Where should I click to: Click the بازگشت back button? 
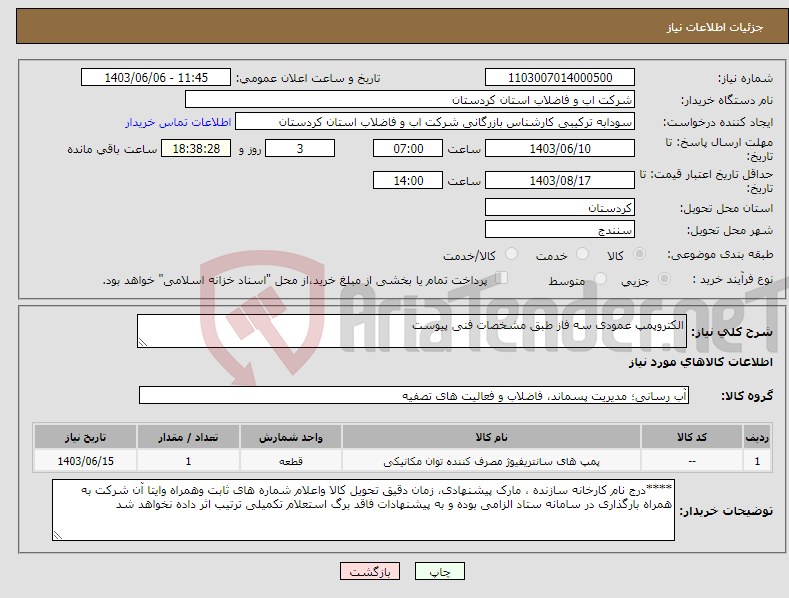pyautogui.click(x=370, y=571)
